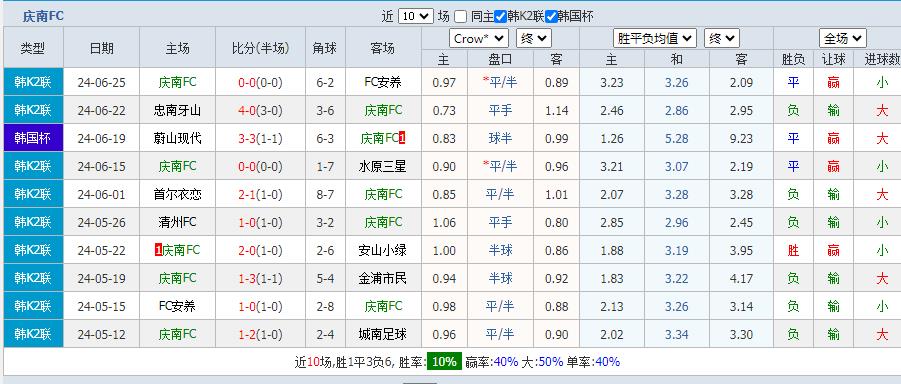Open the match count dropdown showing 10
Screen dimensions: 901x384
pyautogui.click(x=415, y=16)
